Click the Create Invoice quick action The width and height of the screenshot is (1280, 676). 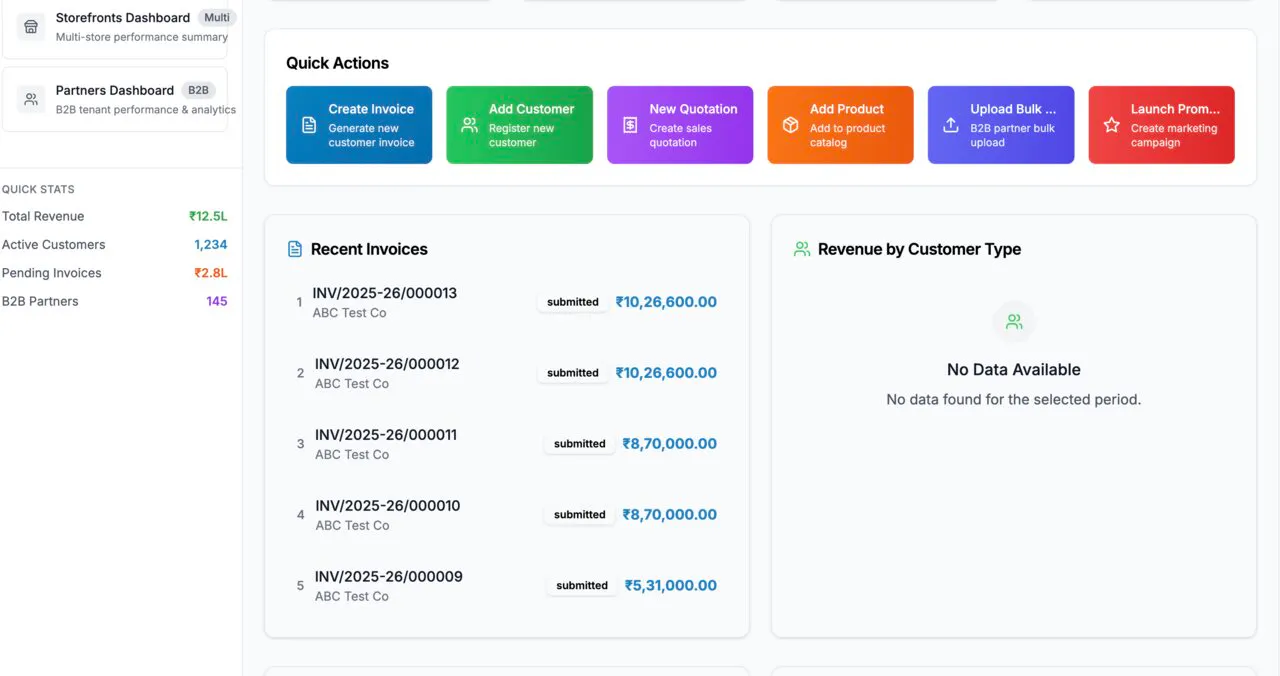[x=359, y=125]
